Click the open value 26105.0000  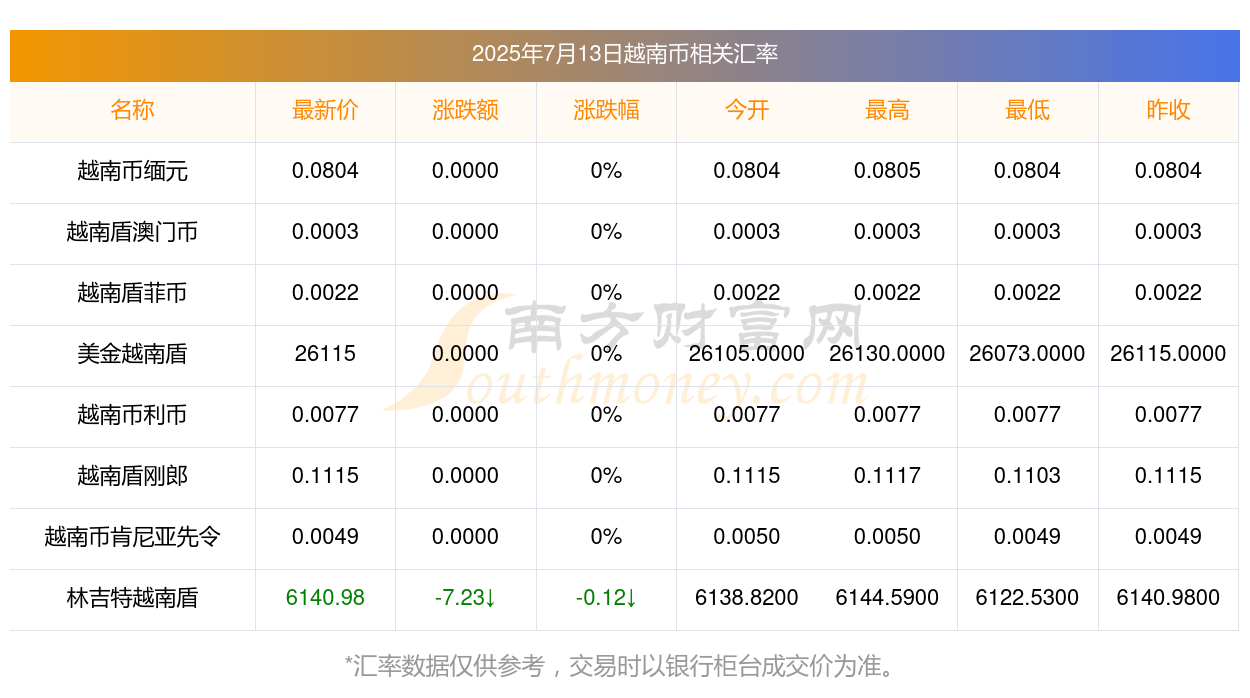(x=747, y=354)
